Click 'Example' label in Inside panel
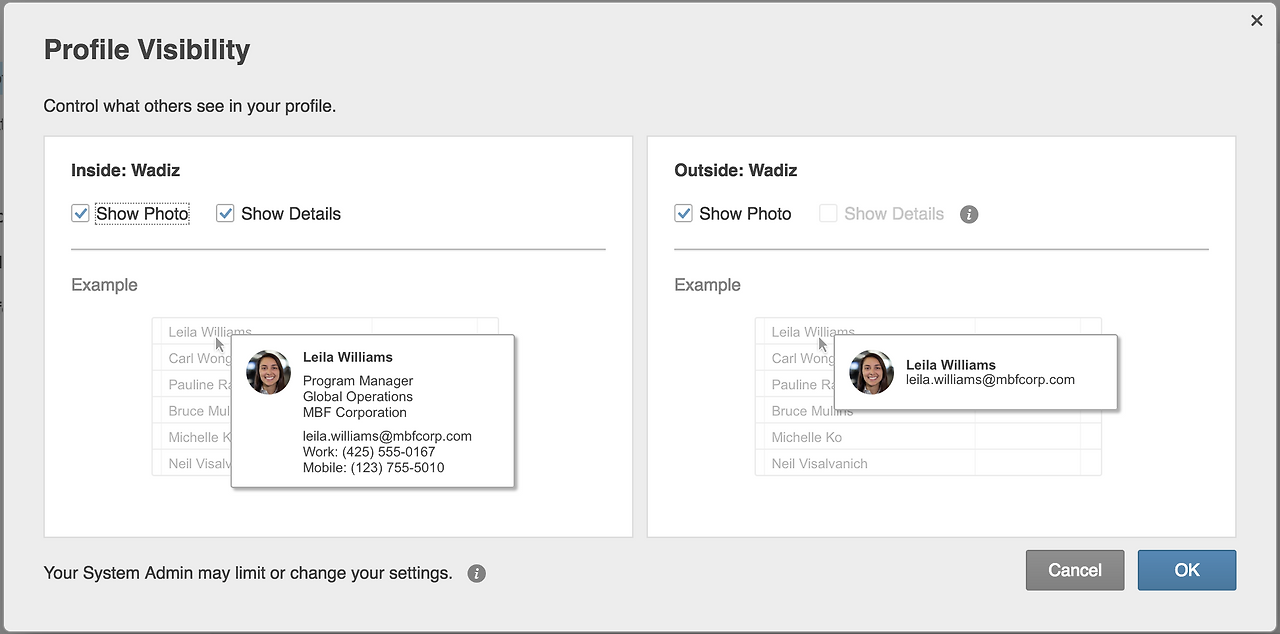The height and width of the screenshot is (634, 1280). tap(104, 285)
